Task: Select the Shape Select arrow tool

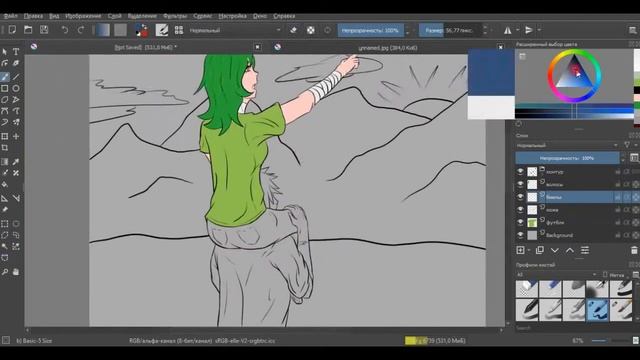Action: point(4,52)
